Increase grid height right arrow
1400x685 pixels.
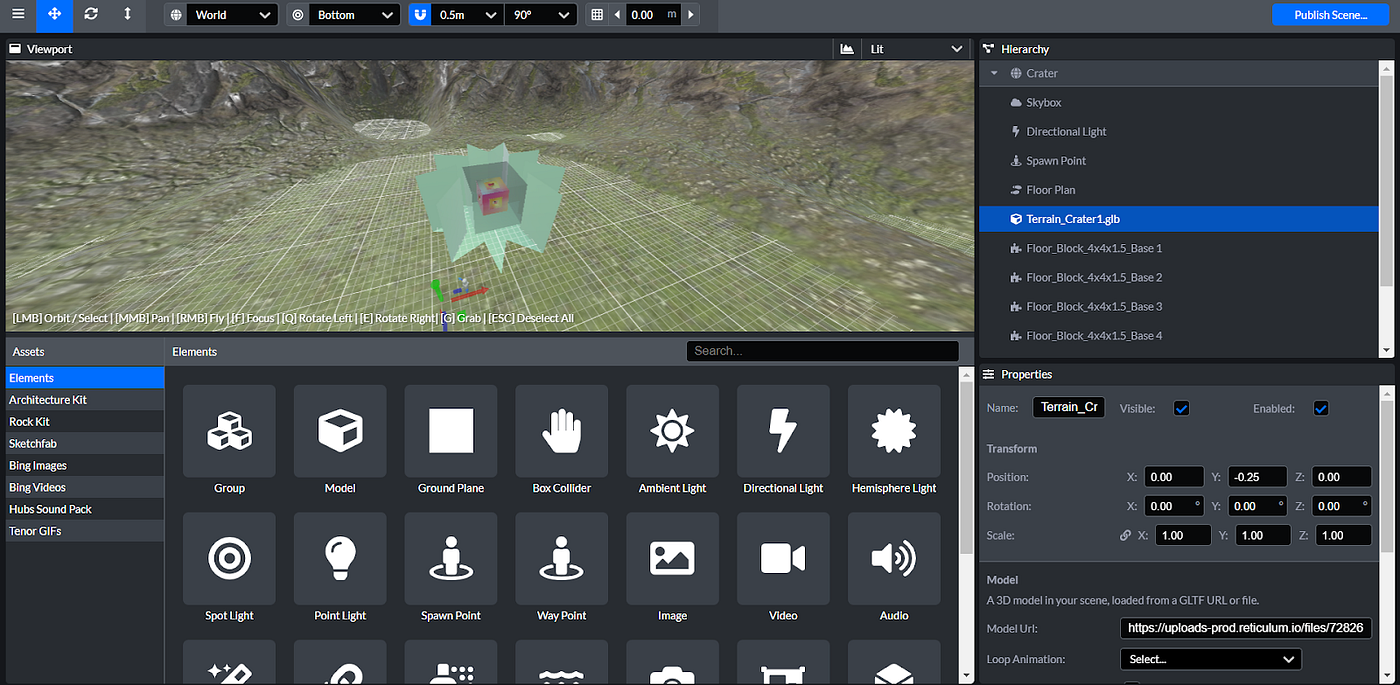coord(691,15)
